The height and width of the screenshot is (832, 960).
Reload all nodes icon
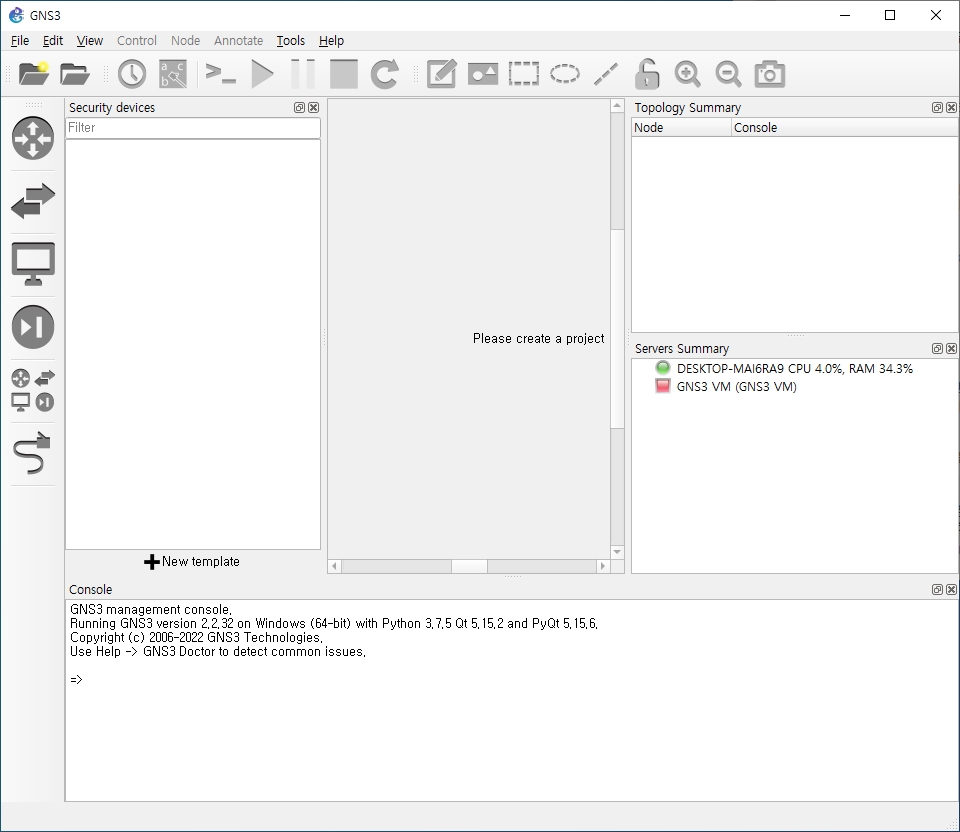pos(384,74)
